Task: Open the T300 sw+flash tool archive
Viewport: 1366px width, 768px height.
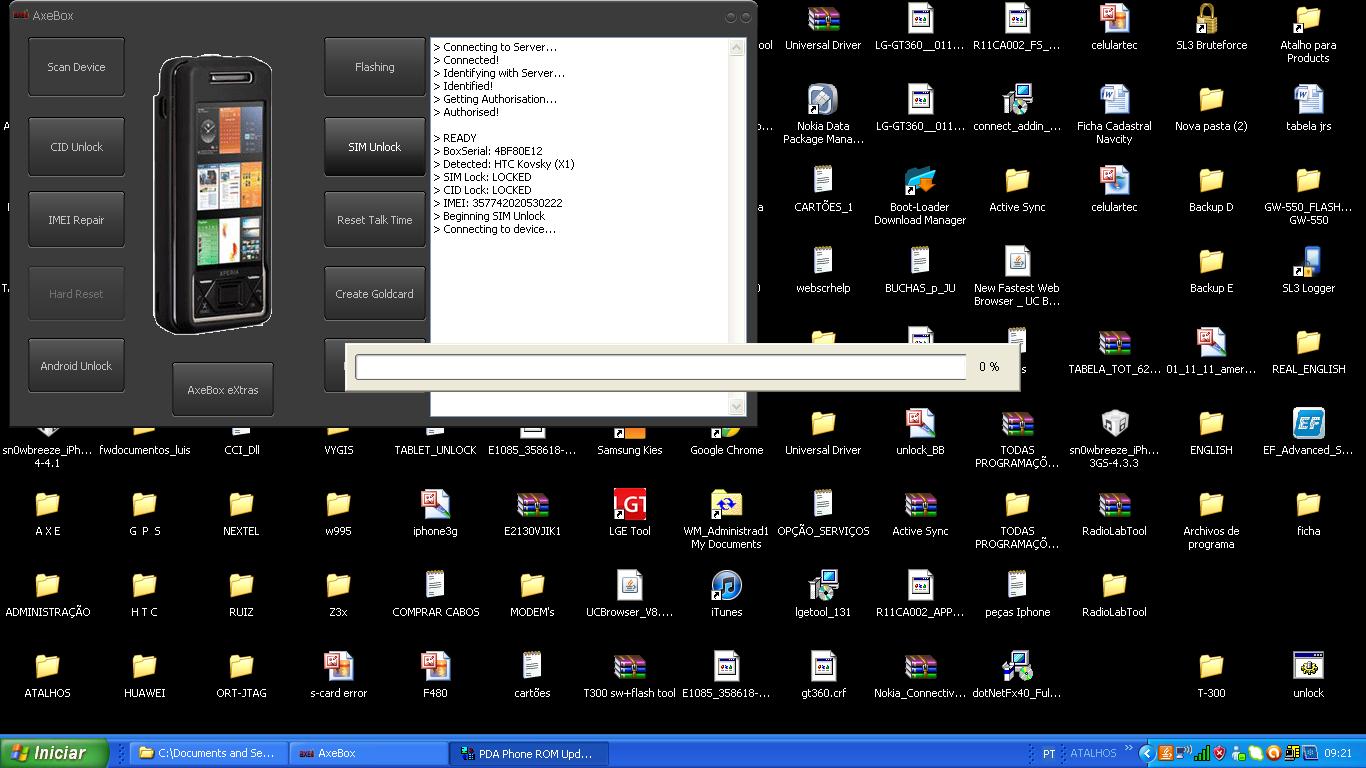Action: tap(629, 675)
